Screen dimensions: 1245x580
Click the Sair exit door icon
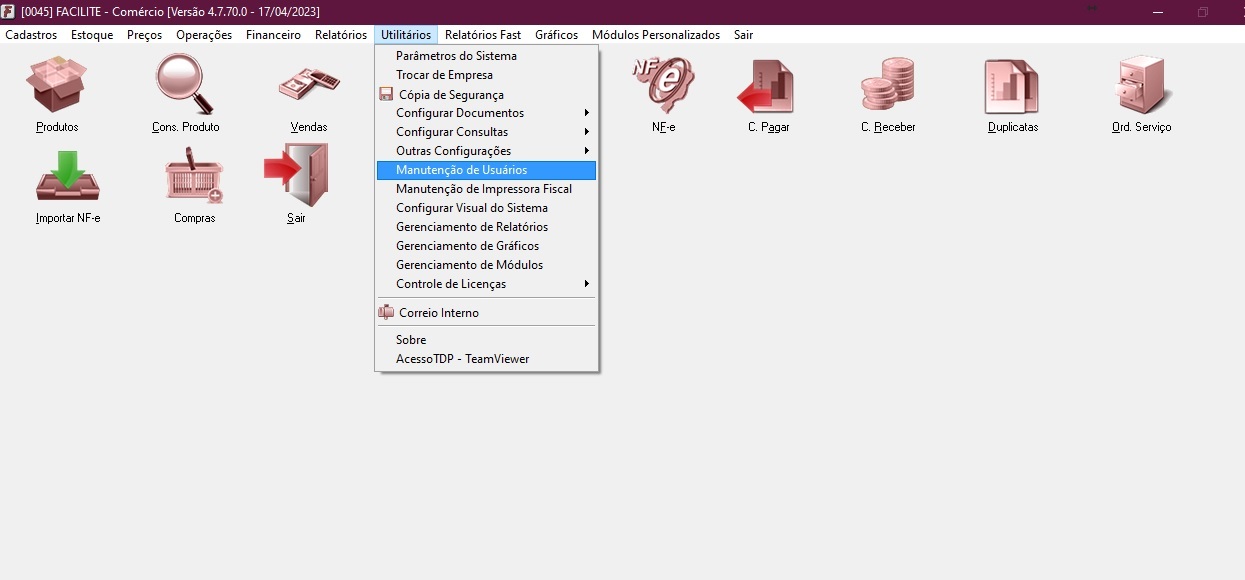296,175
